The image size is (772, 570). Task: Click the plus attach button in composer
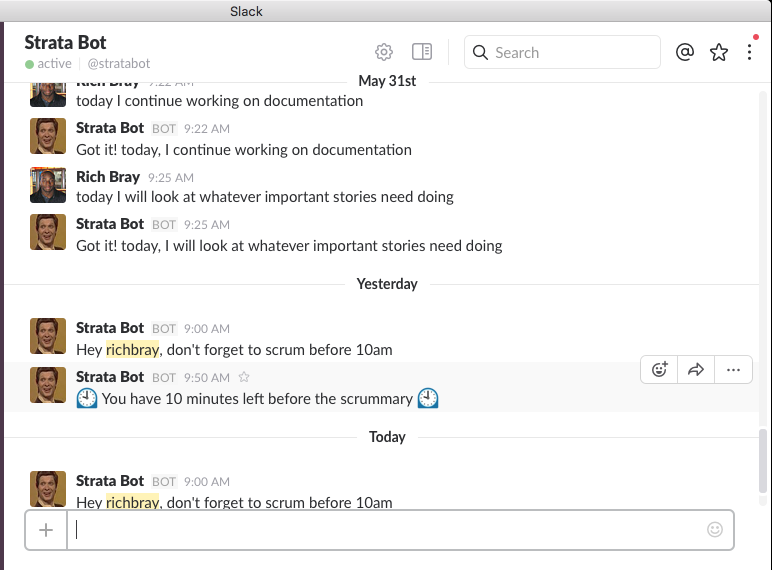(46, 530)
